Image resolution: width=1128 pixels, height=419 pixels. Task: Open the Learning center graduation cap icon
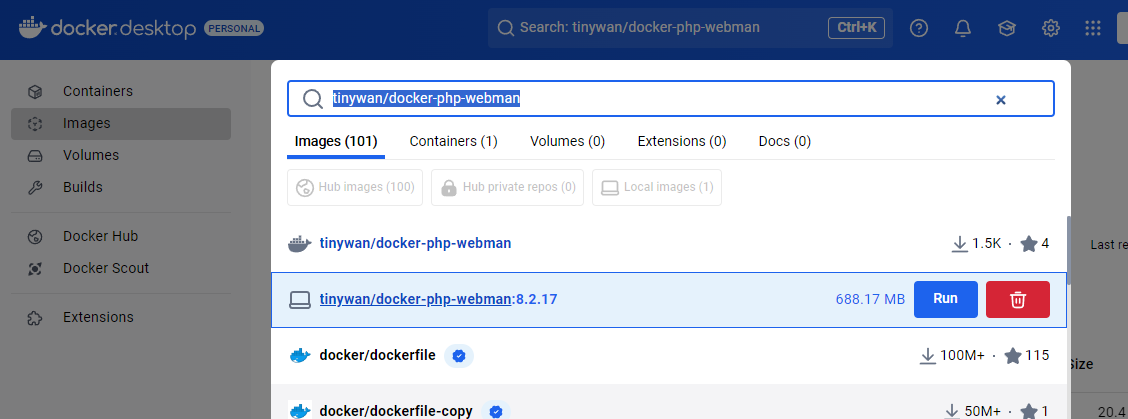[x=1006, y=28]
